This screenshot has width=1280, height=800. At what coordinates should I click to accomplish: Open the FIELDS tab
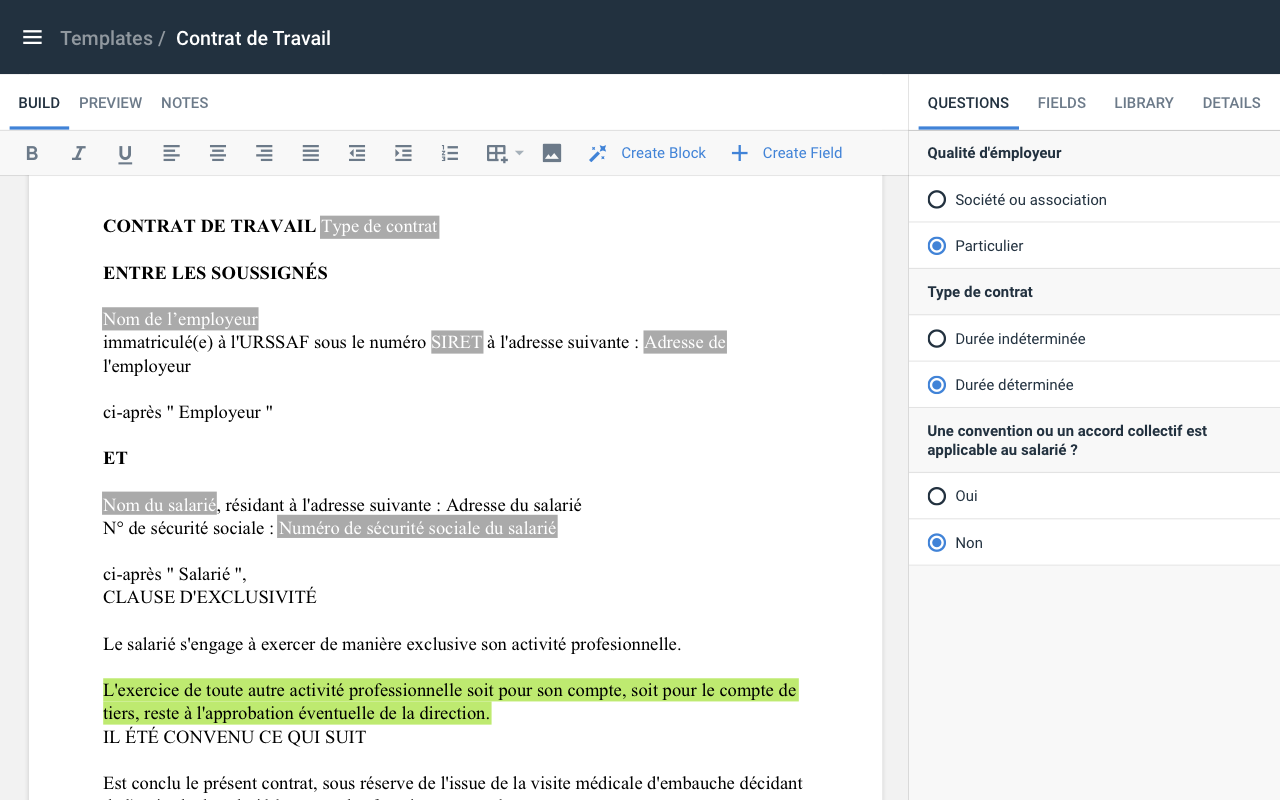point(1062,103)
